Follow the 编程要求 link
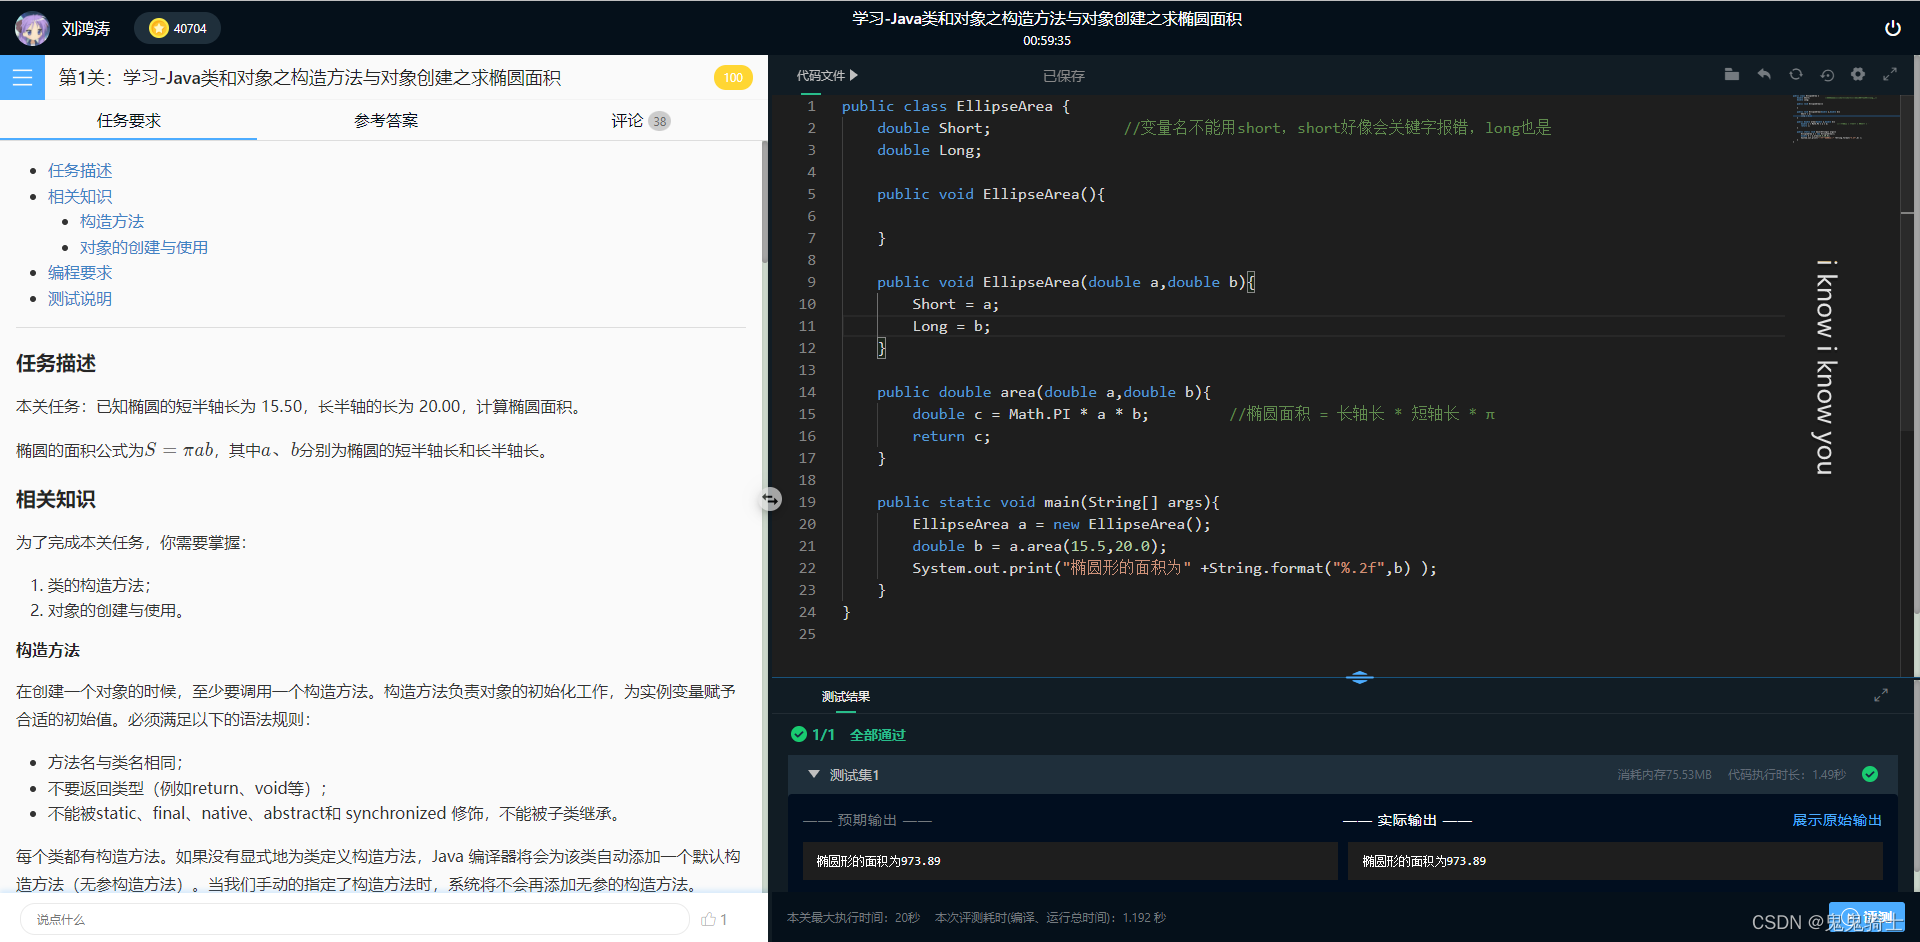 coord(80,272)
